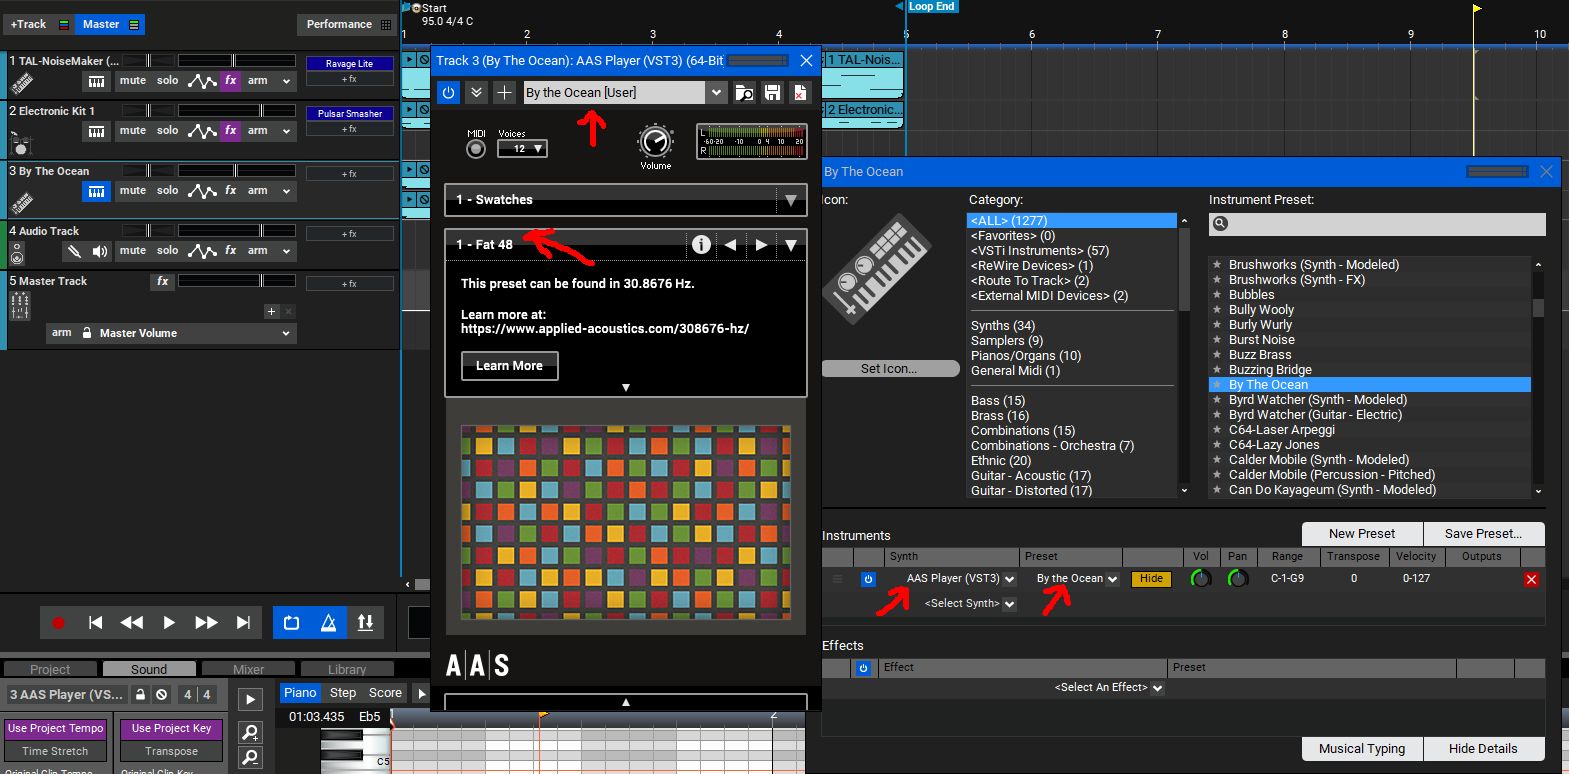Open automation icon on TAL-NoiseMaker track

click(x=202, y=81)
